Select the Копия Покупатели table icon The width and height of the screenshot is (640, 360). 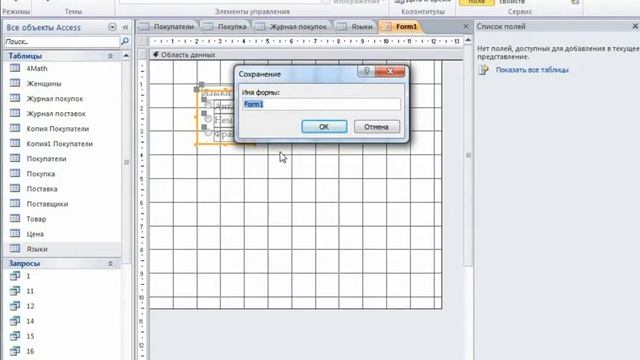(x=15, y=128)
